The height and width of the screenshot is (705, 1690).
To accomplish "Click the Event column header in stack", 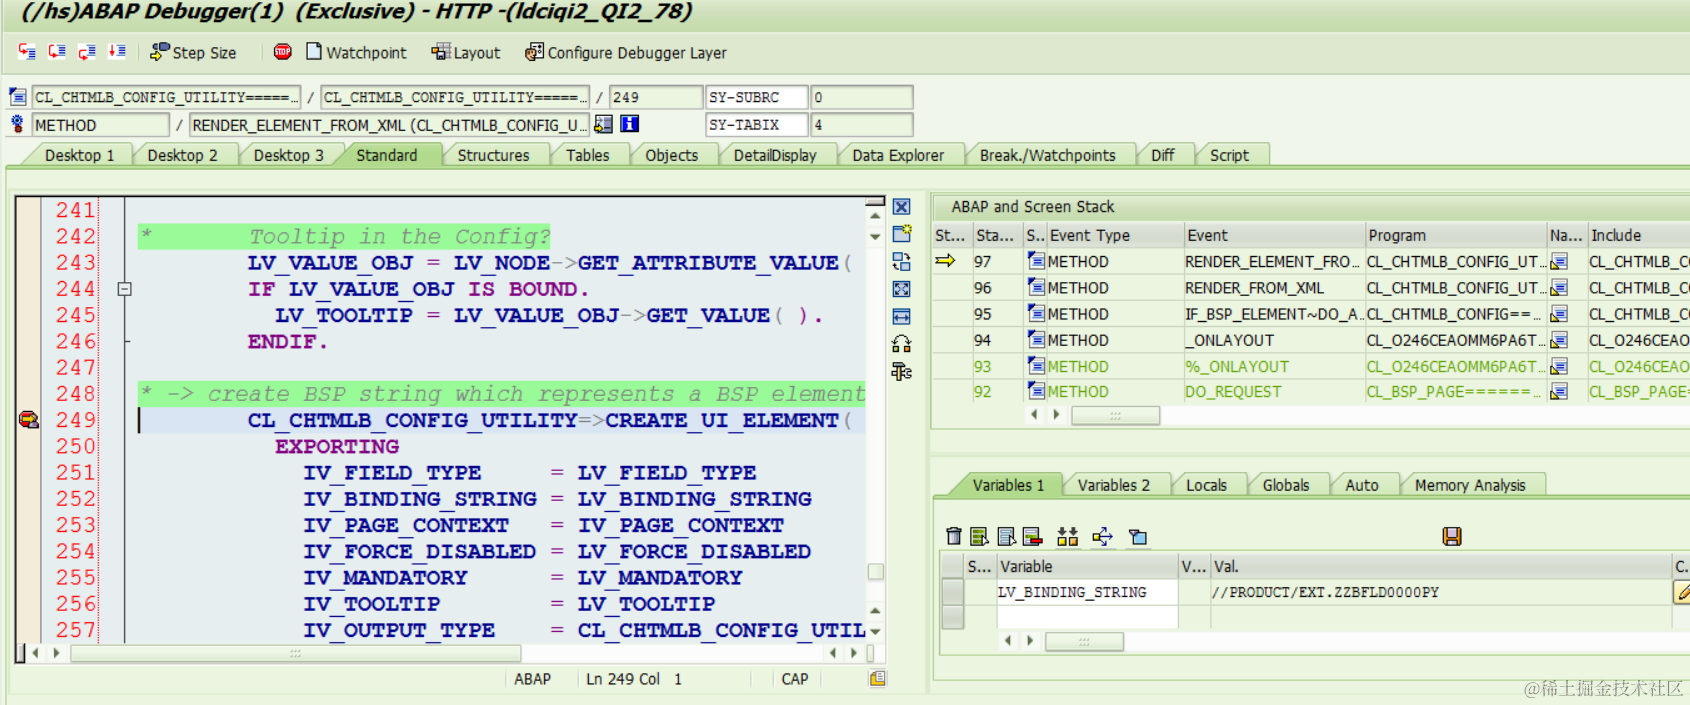I will [1274, 235].
